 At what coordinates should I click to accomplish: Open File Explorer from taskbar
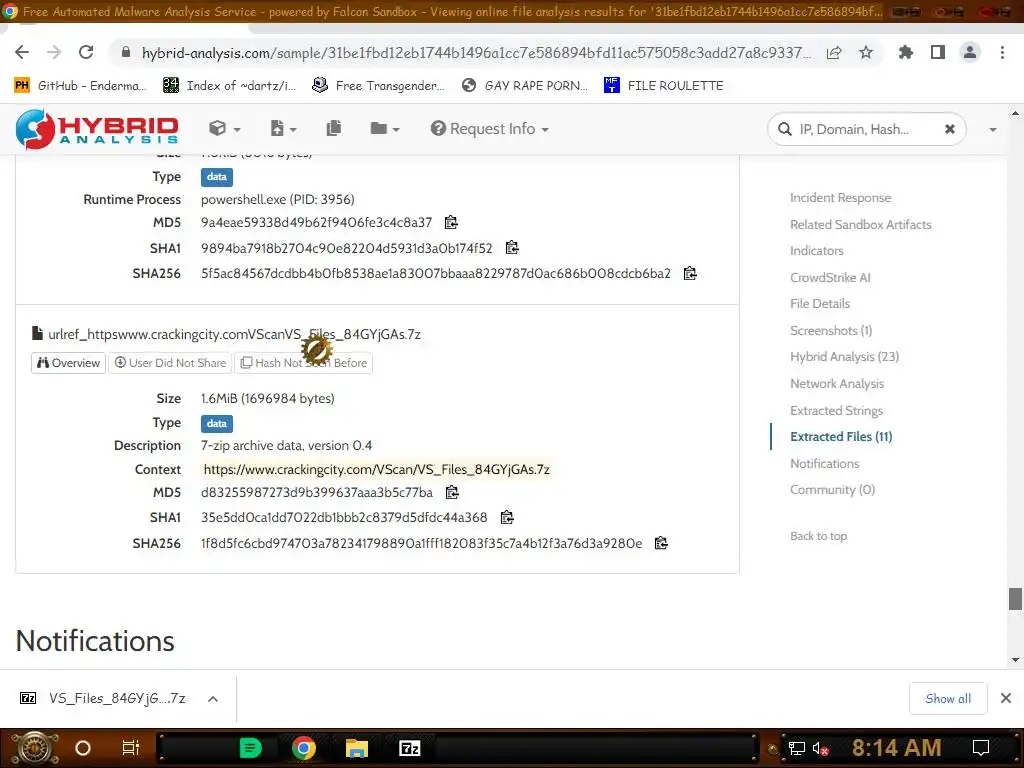[x=357, y=748]
